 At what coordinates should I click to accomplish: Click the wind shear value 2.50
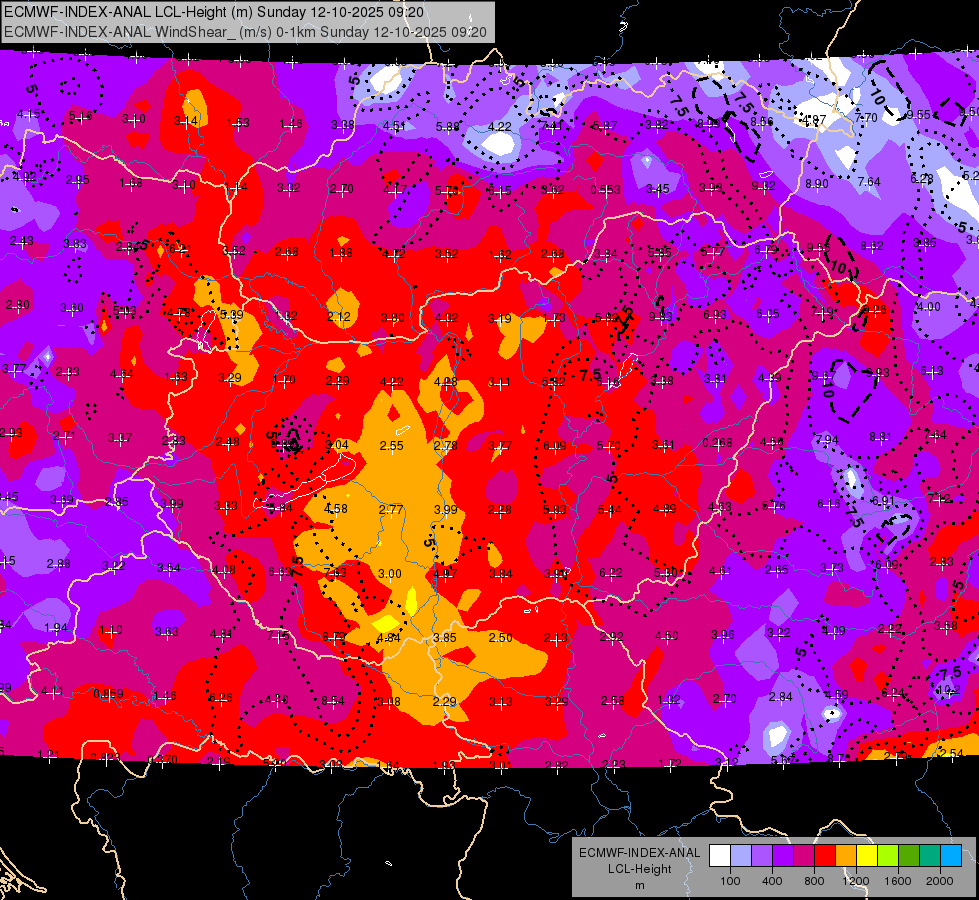[501, 638]
